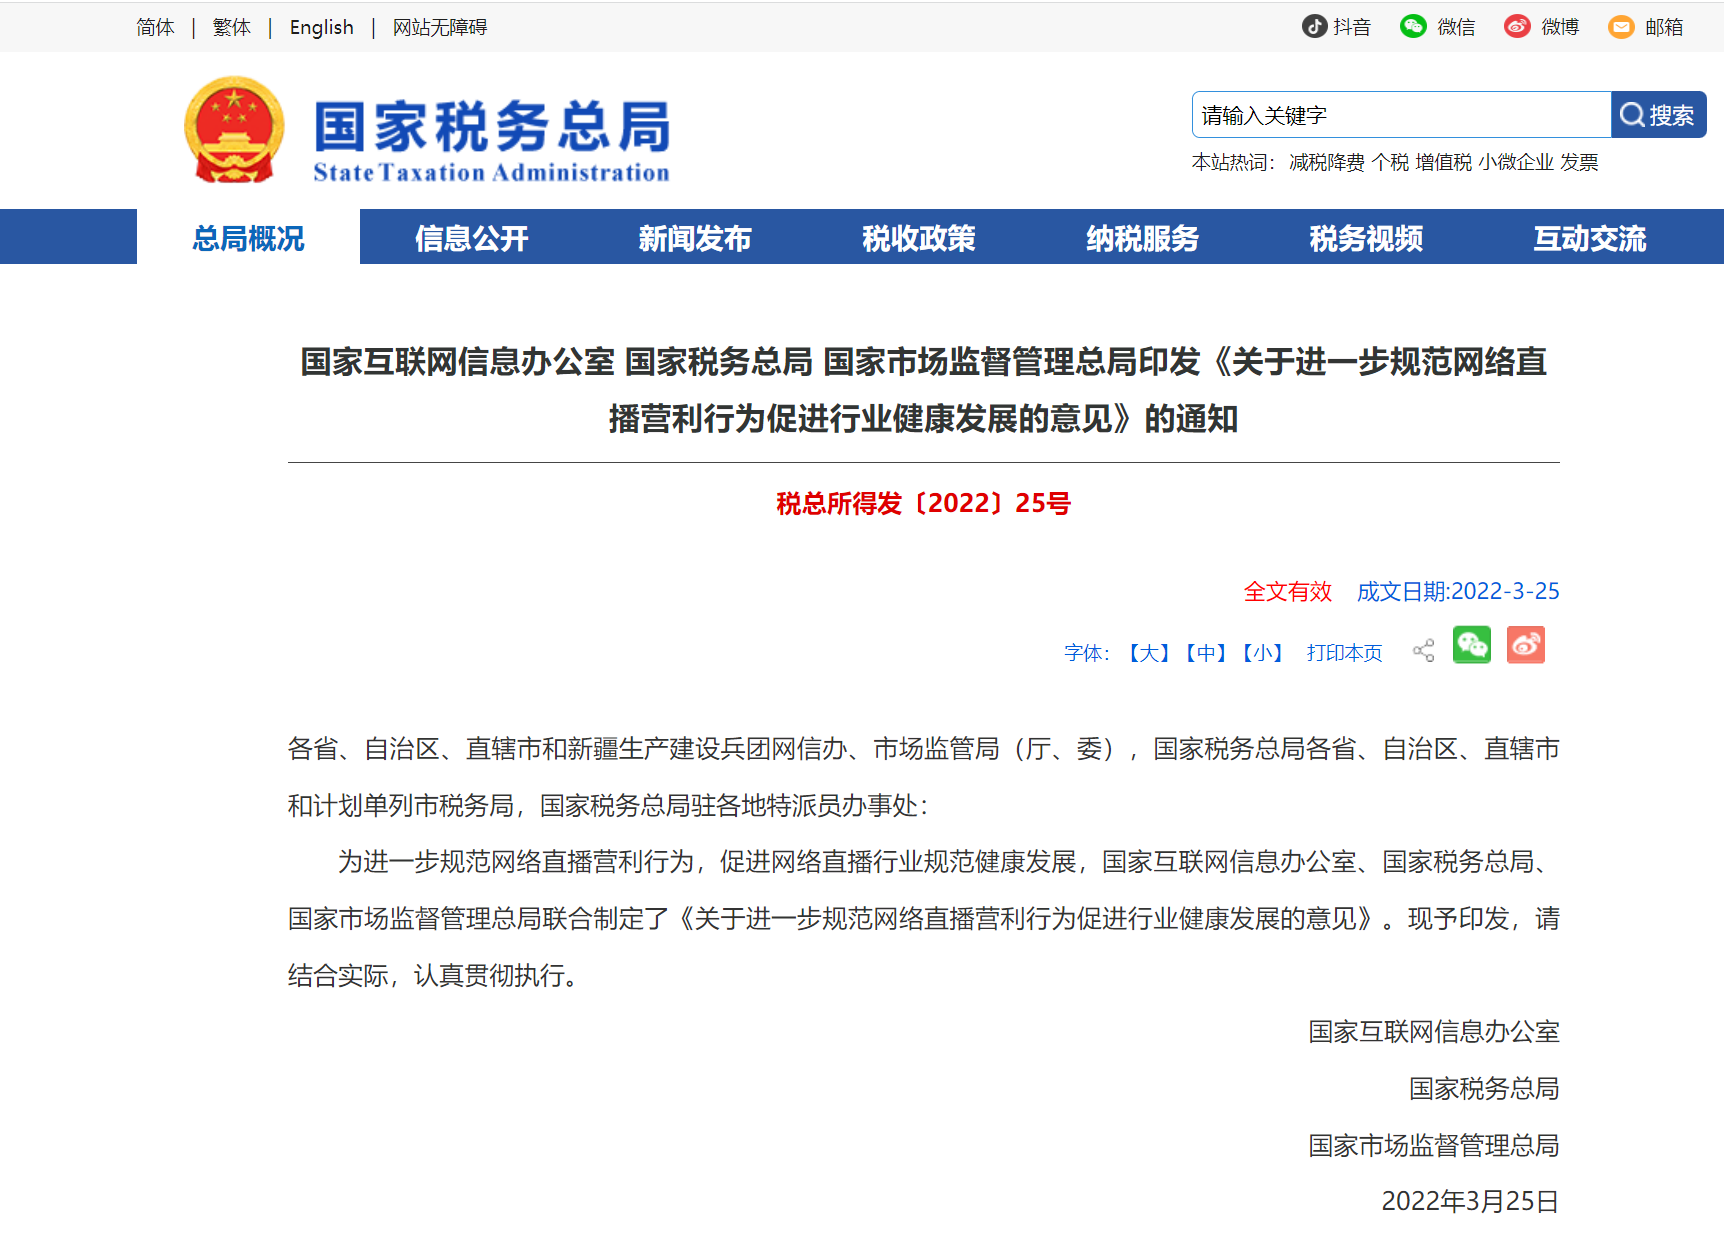Click the WeChat icon in top bar

pyautogui.click(x=1412, y=27)
